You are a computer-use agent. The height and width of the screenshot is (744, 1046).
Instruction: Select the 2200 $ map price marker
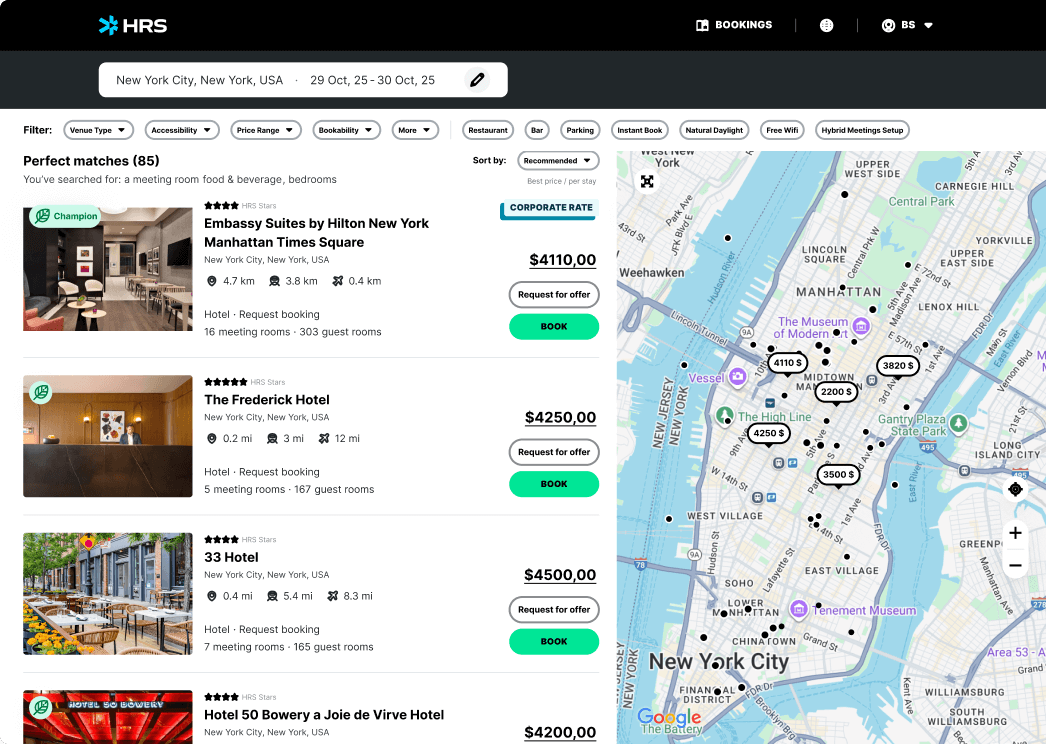coord(836,392)
